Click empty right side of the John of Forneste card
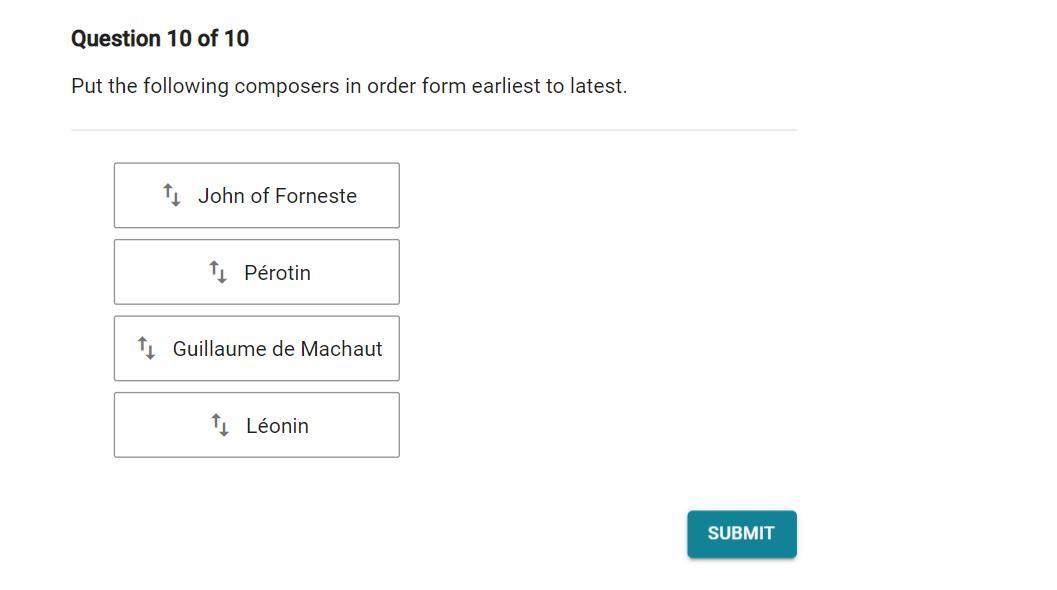Image resolution: width=1057 pixels, height=590 pixels. (378, 196)
